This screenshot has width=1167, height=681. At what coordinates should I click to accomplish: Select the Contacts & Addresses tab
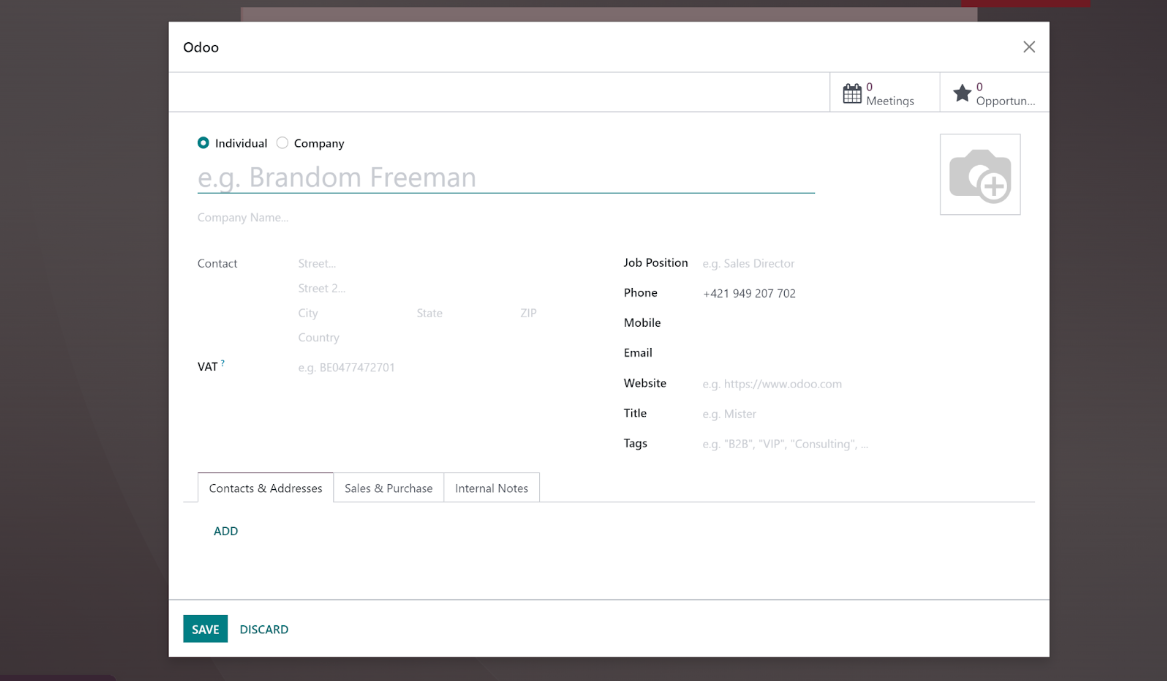[265, 488]
